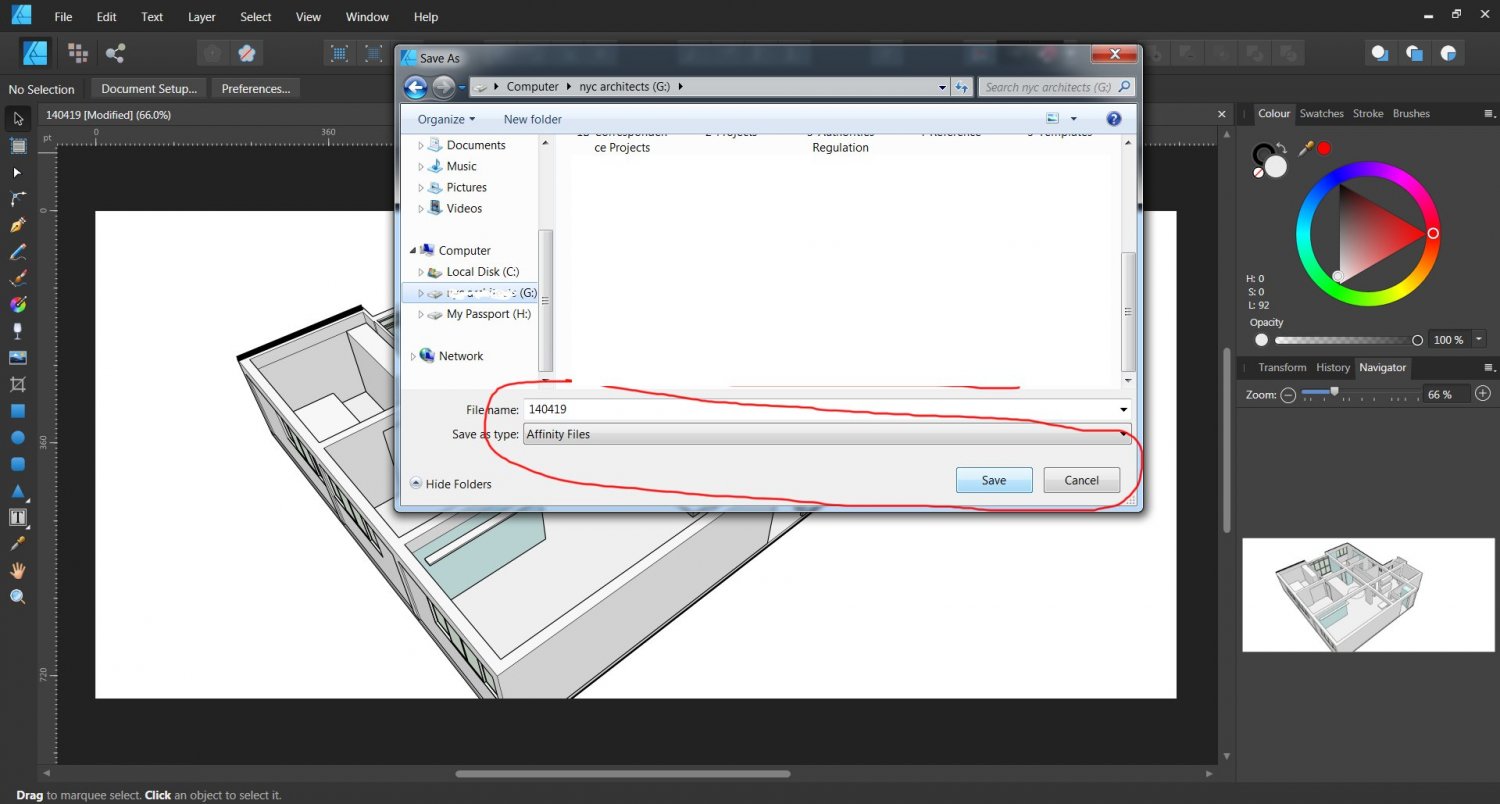Click the Refresh button beside address bar
This screenshot has width=1500, height=804.
[x=962, y=87]
